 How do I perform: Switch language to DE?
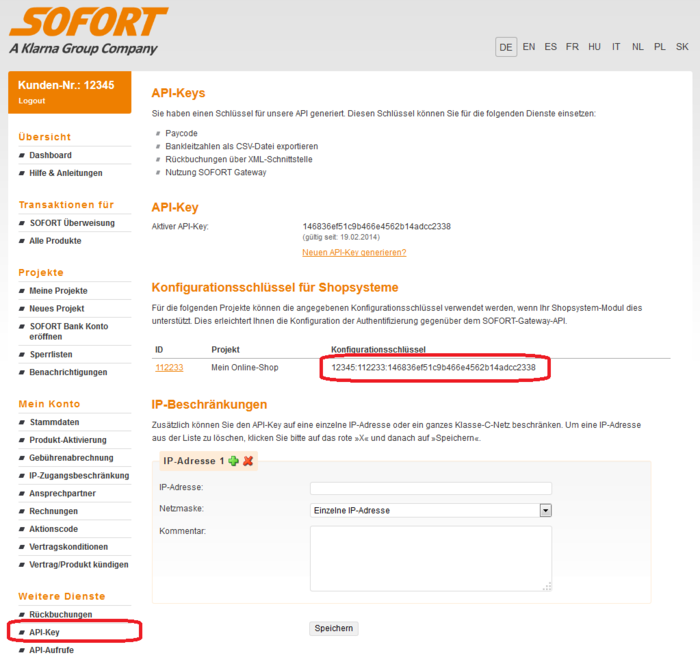(x=506, y=47)
